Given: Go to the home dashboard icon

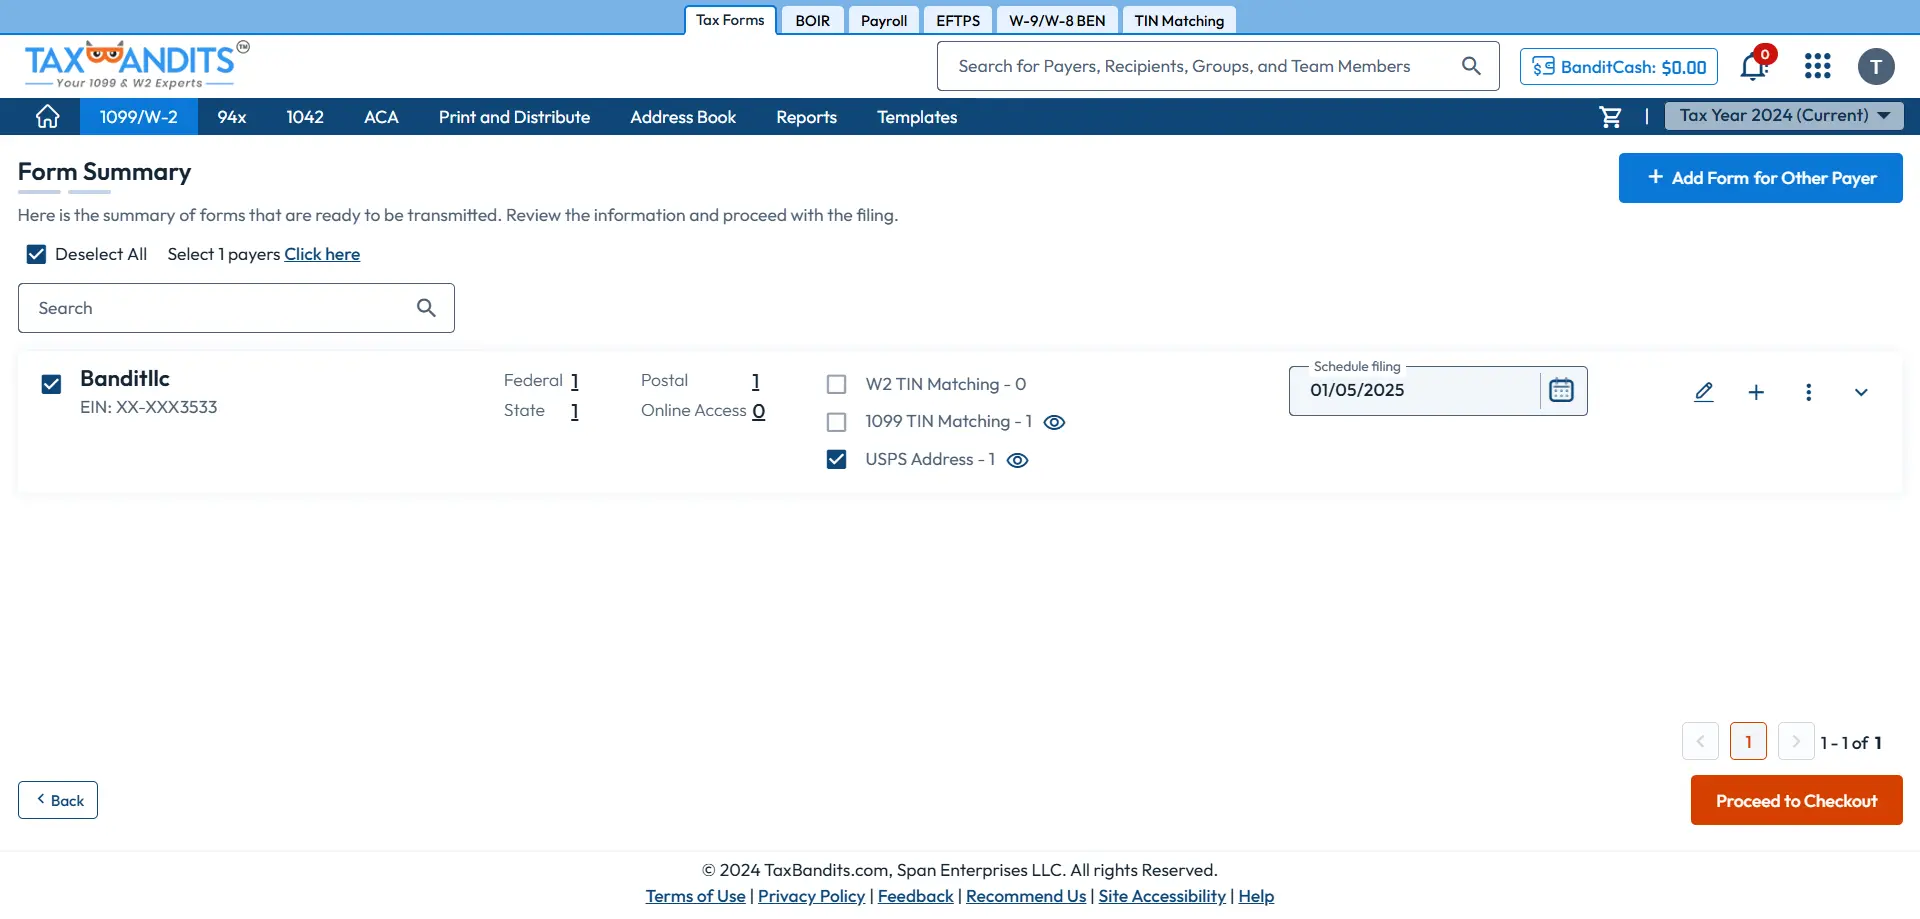Looking at the screenshot, I should pyautogui.click(x=47, y=117).
